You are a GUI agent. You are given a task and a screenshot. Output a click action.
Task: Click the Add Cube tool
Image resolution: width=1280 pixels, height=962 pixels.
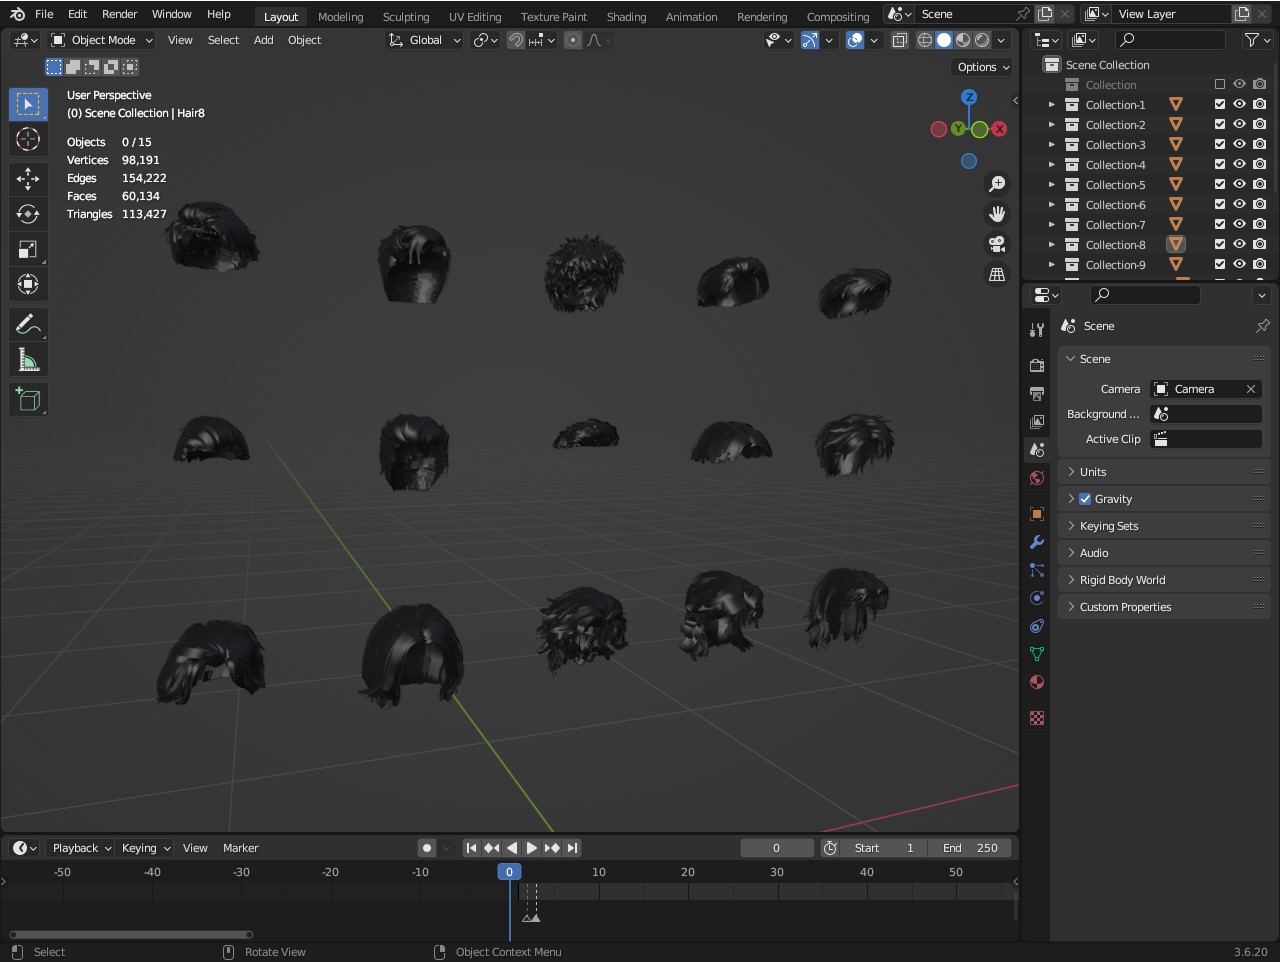click(28, 400)
